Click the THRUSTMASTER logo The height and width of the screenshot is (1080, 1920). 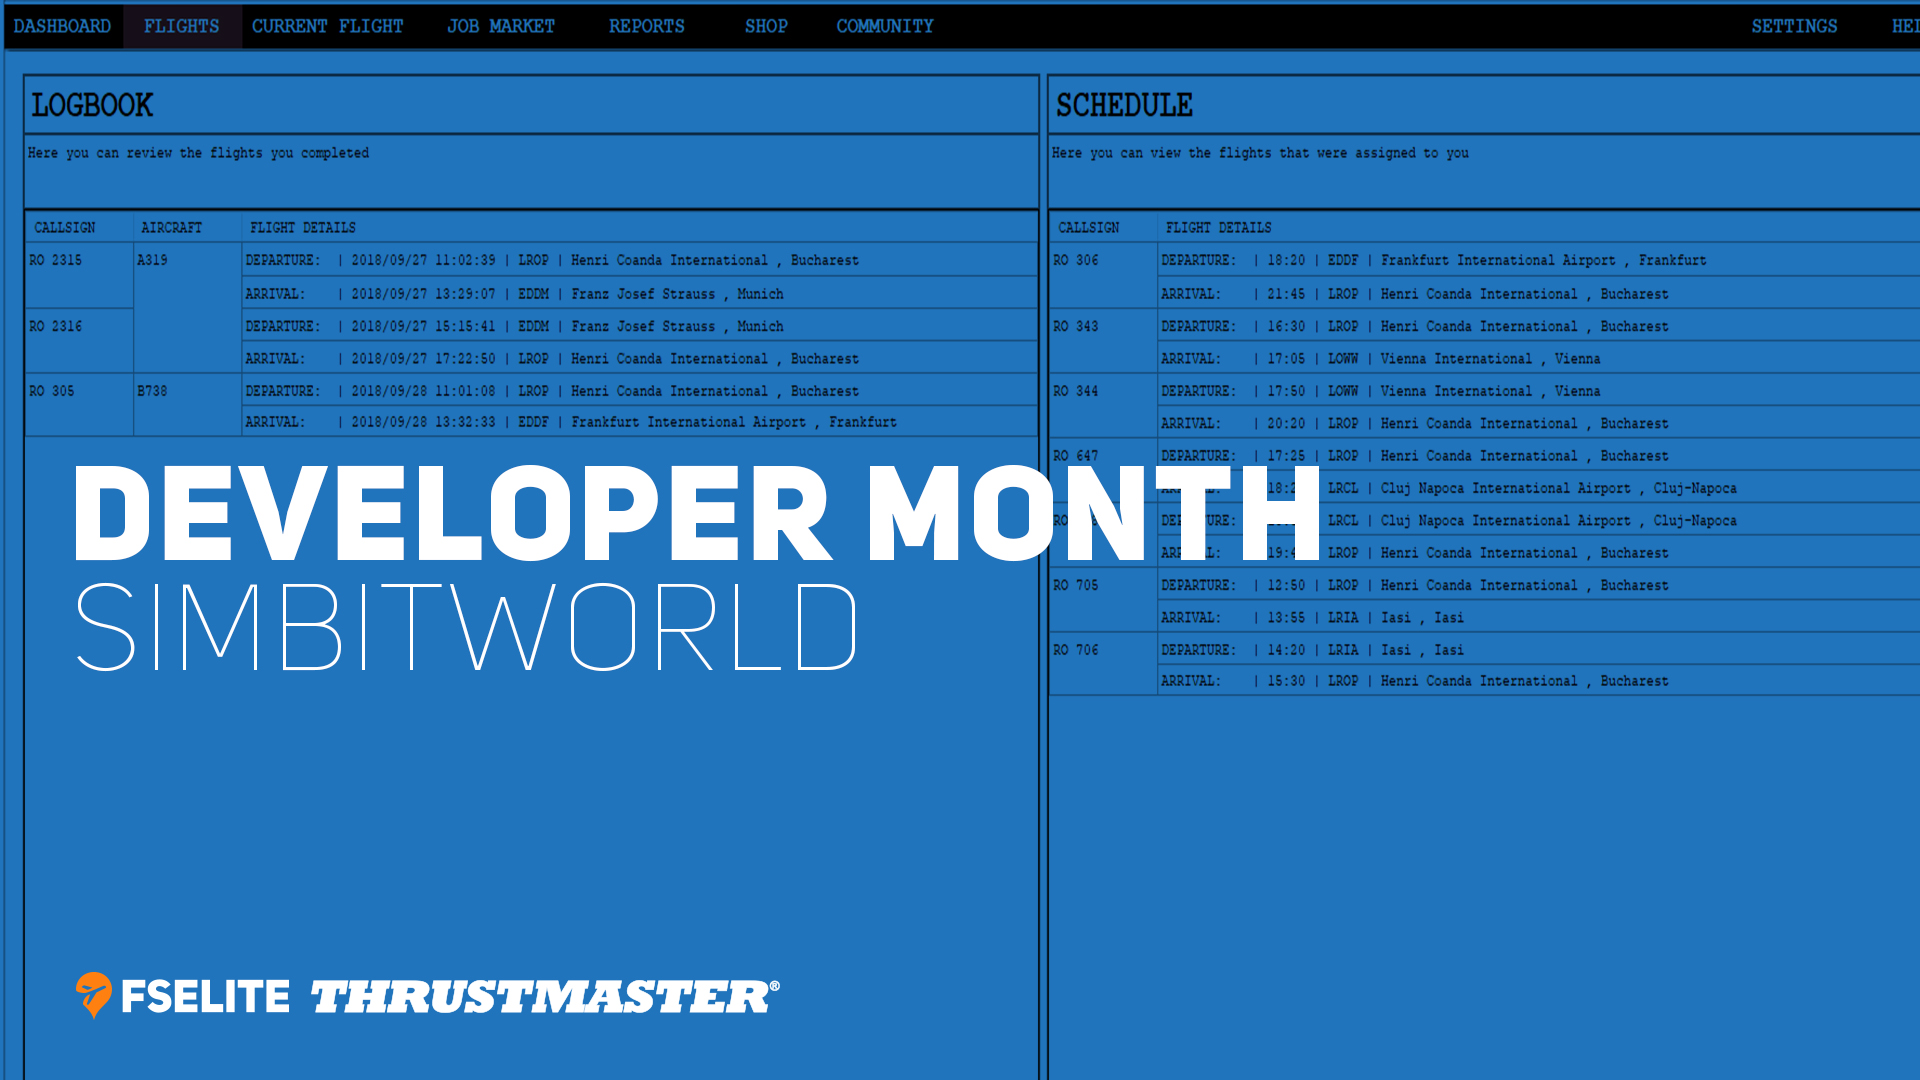tap(545, 996)
